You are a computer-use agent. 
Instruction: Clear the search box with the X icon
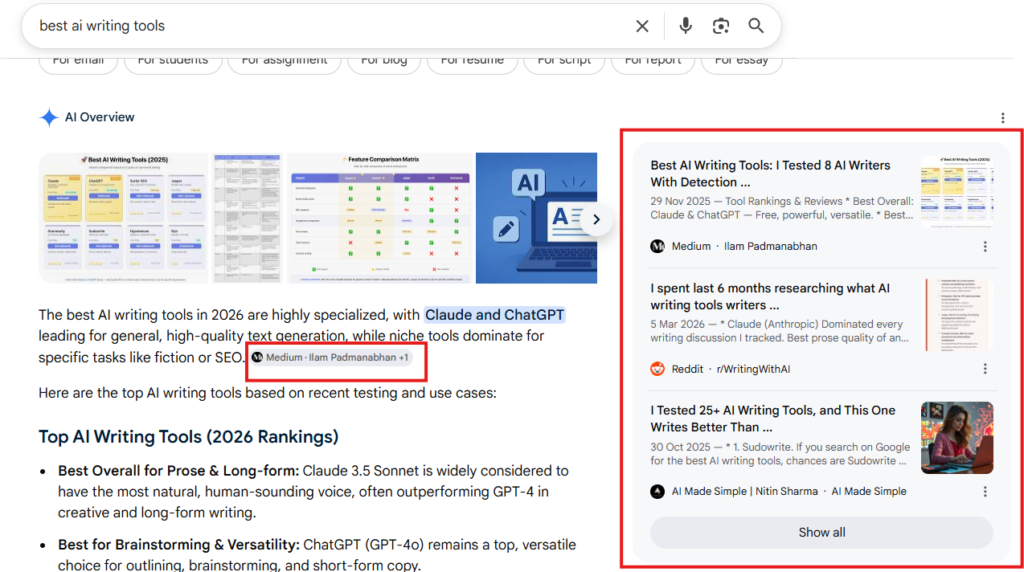point(642,26)
